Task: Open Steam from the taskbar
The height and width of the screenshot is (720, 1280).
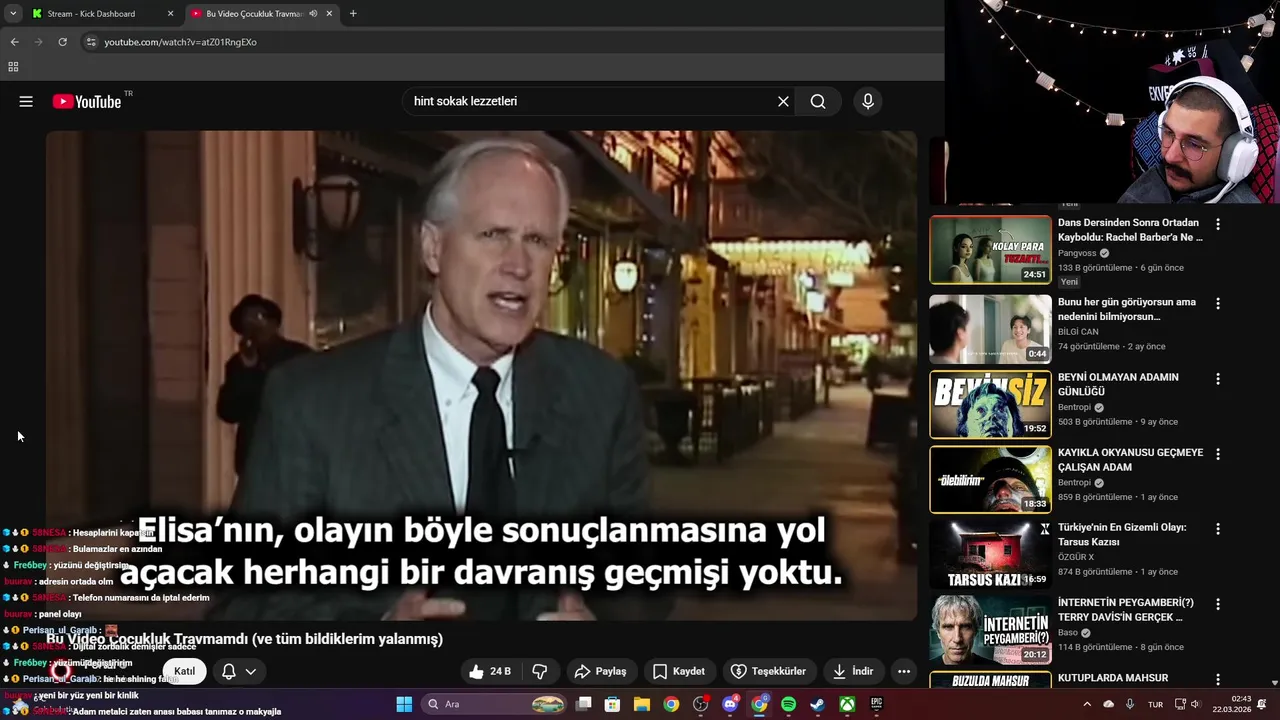Action: [817, 704]
